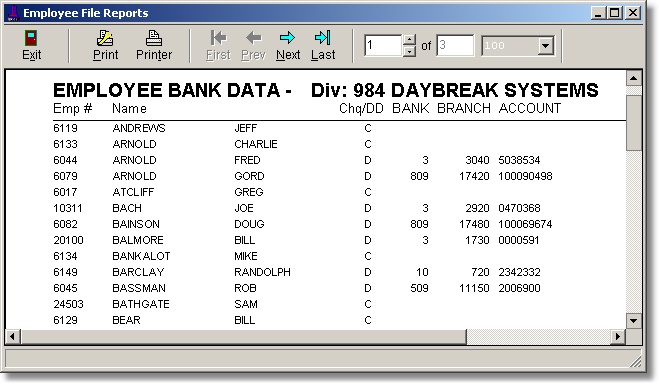Click branch number 2920
Viewport: 659px width, 385px height.
click(477, 208)
